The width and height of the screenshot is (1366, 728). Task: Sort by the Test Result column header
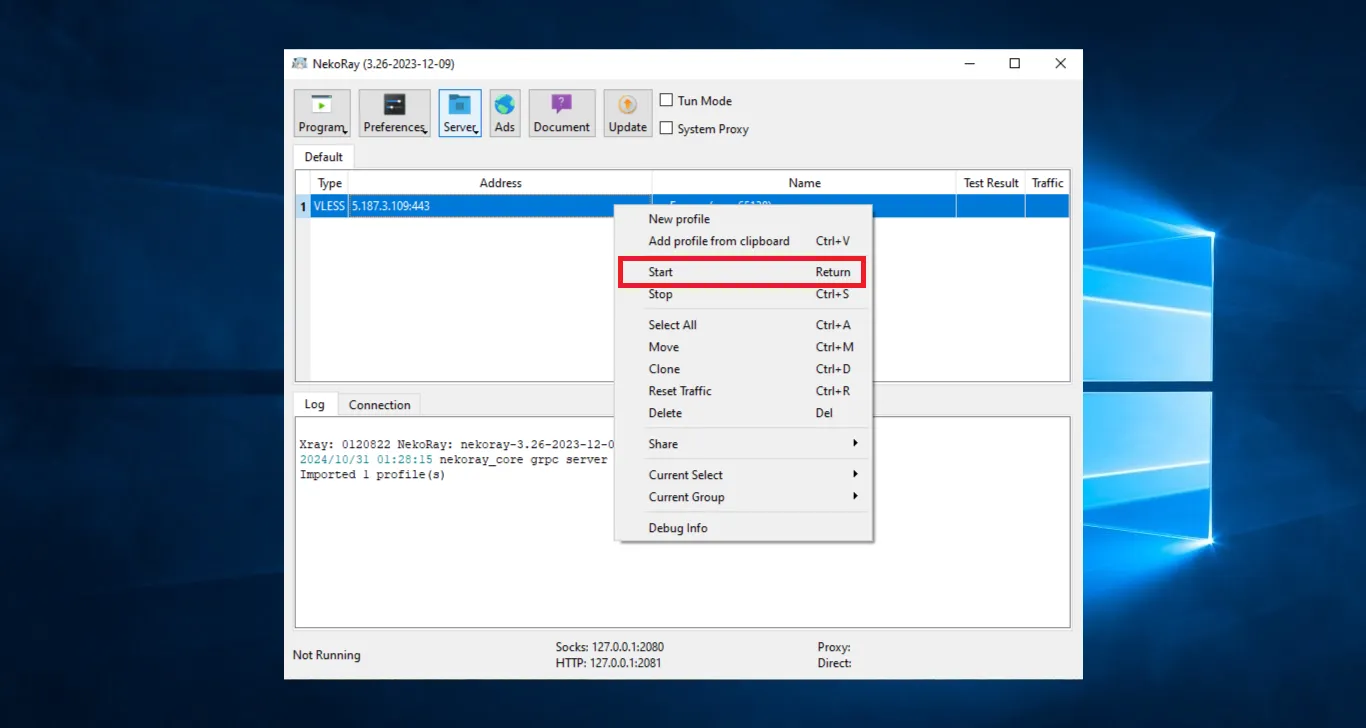tap(991, 183)
